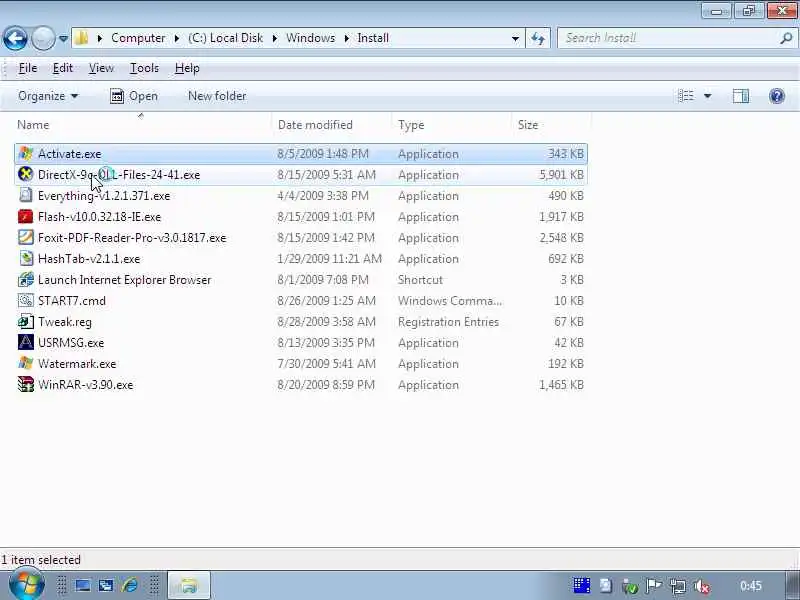Click the Action Center flag tray icon
800x600 pixels.
(654, 586)
